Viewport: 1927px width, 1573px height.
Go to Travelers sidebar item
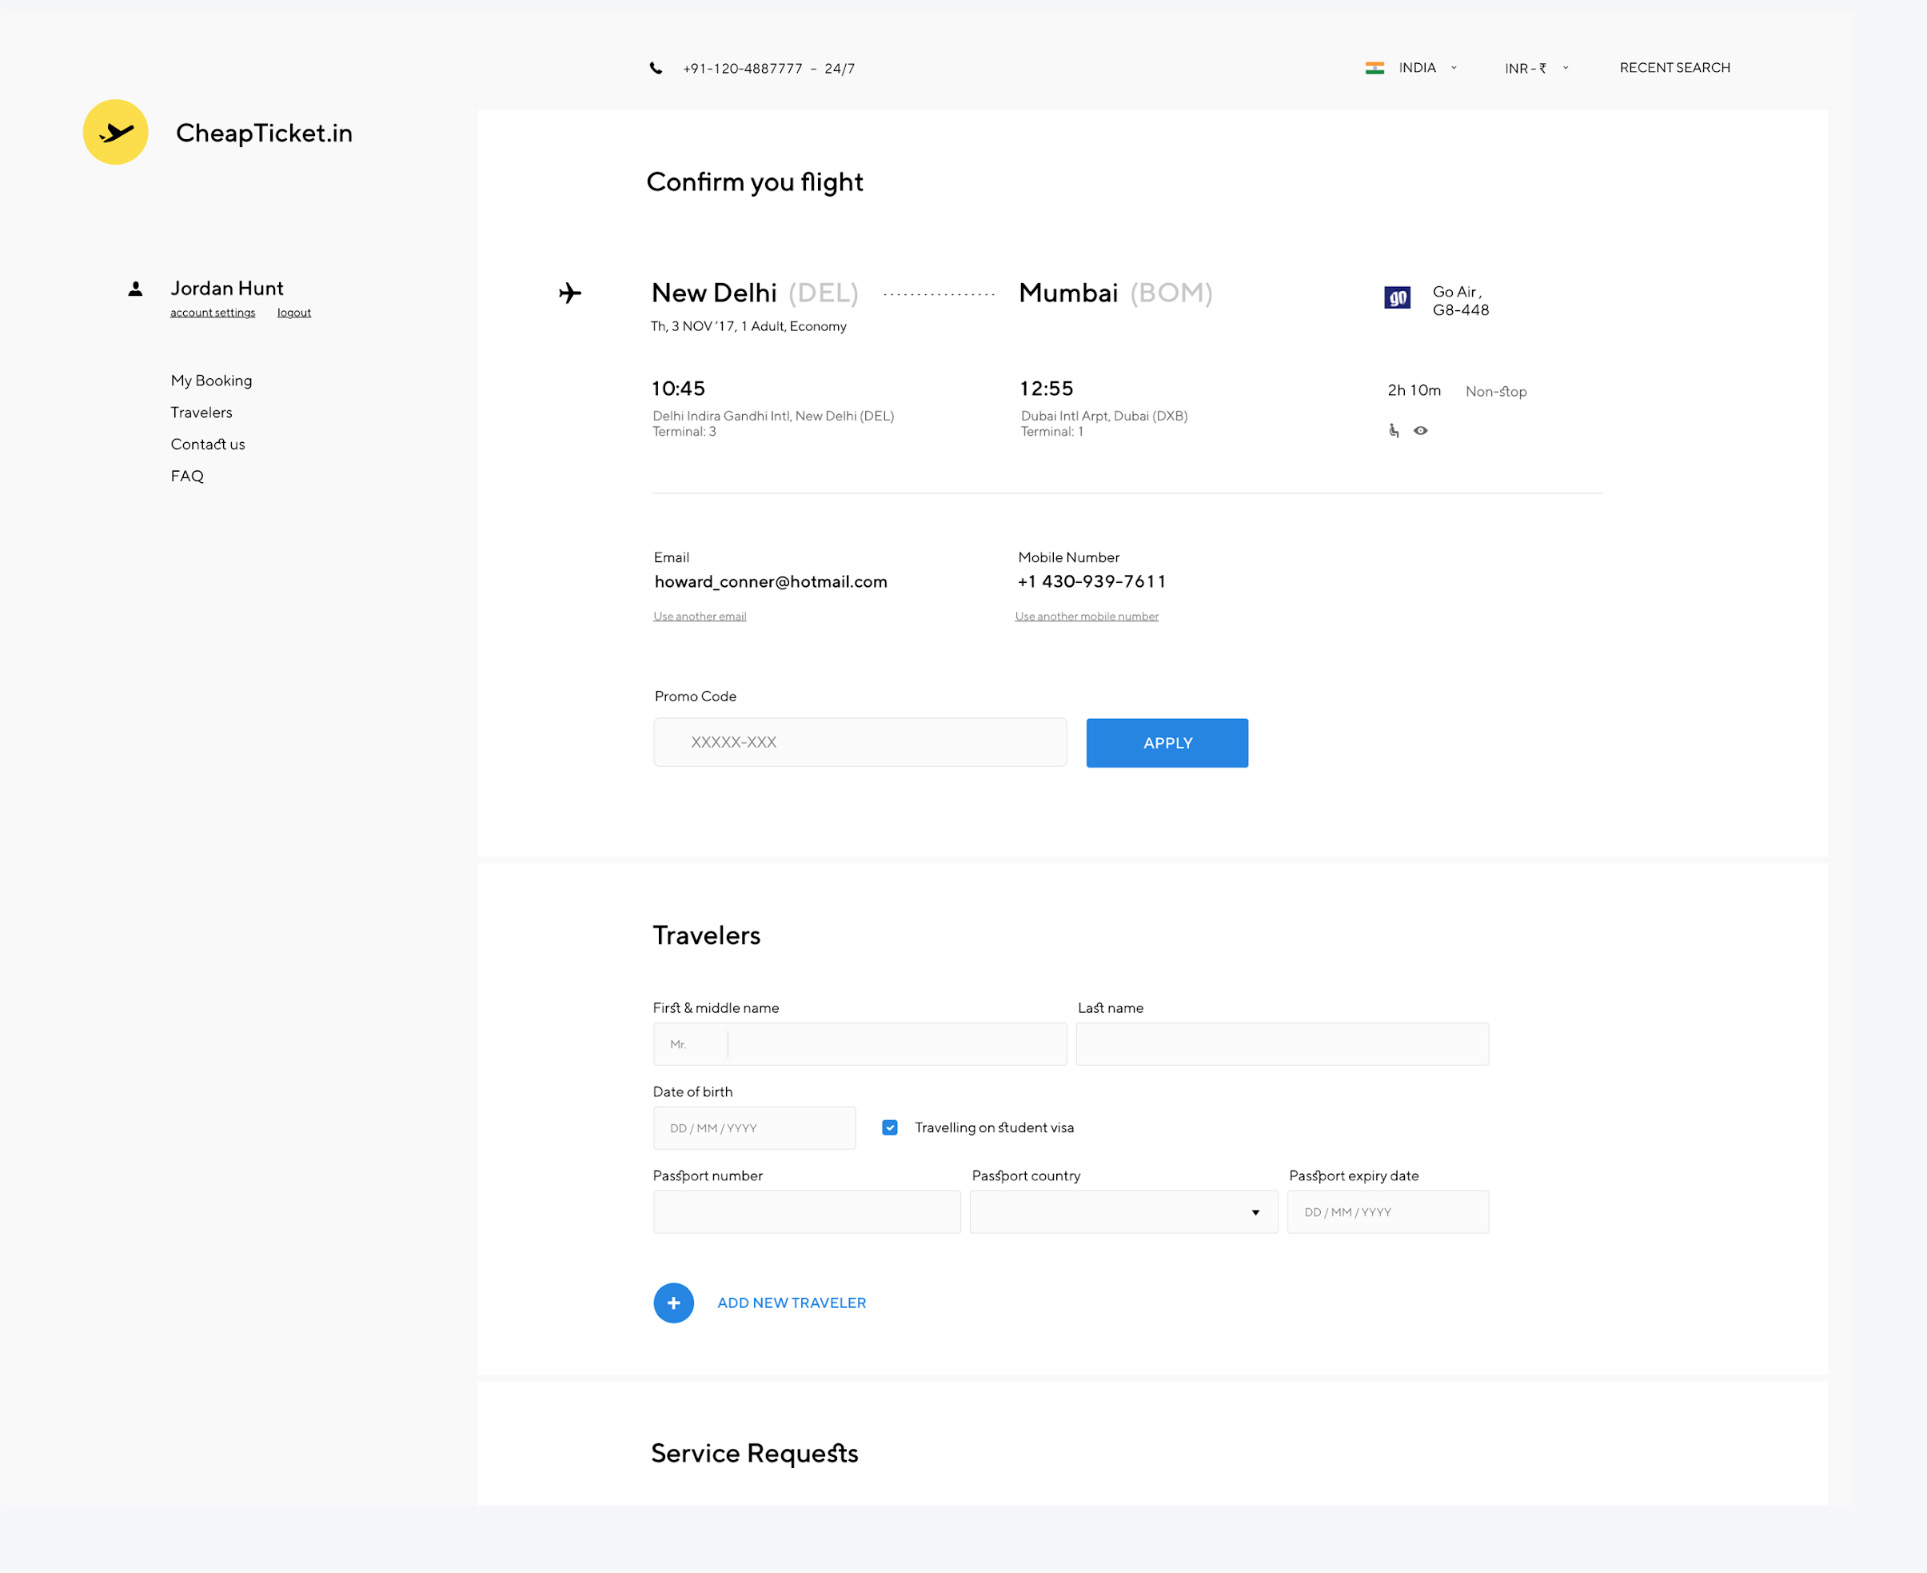(x=201, y=413)
